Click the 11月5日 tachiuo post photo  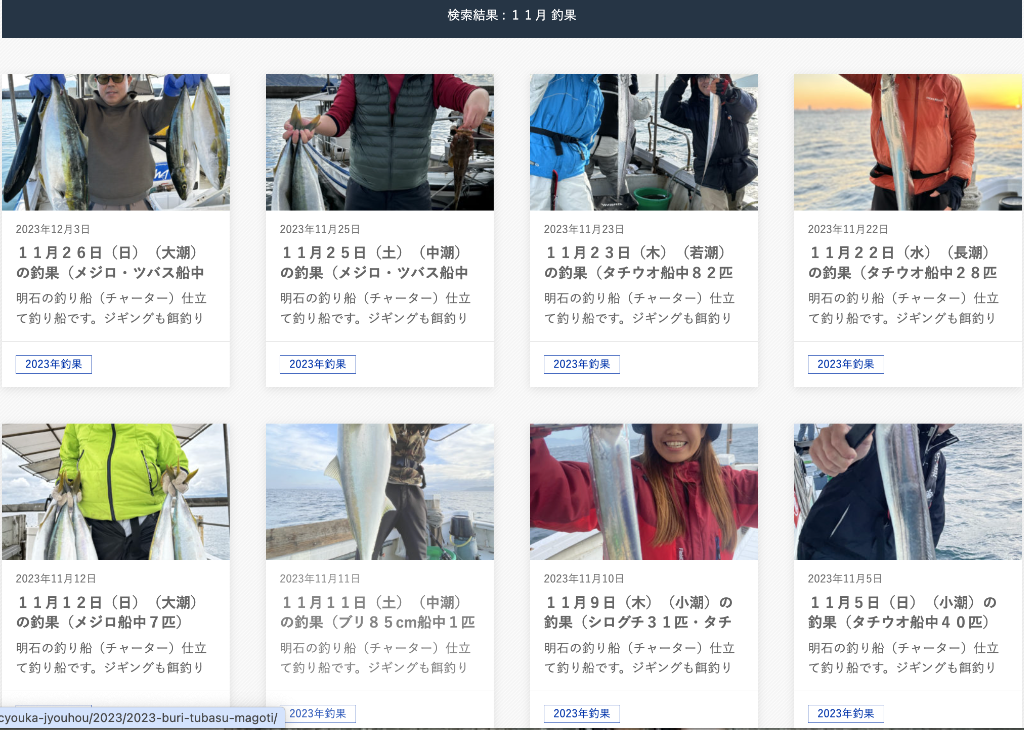pos(908,491)
